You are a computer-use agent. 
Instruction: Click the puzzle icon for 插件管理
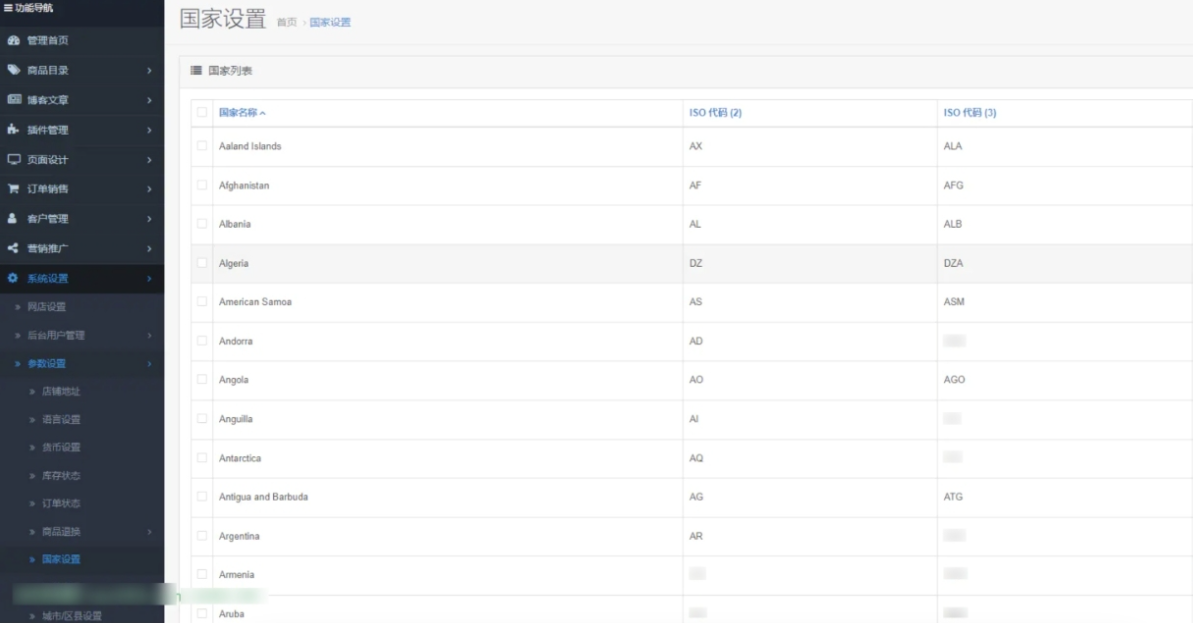[13, 130]
